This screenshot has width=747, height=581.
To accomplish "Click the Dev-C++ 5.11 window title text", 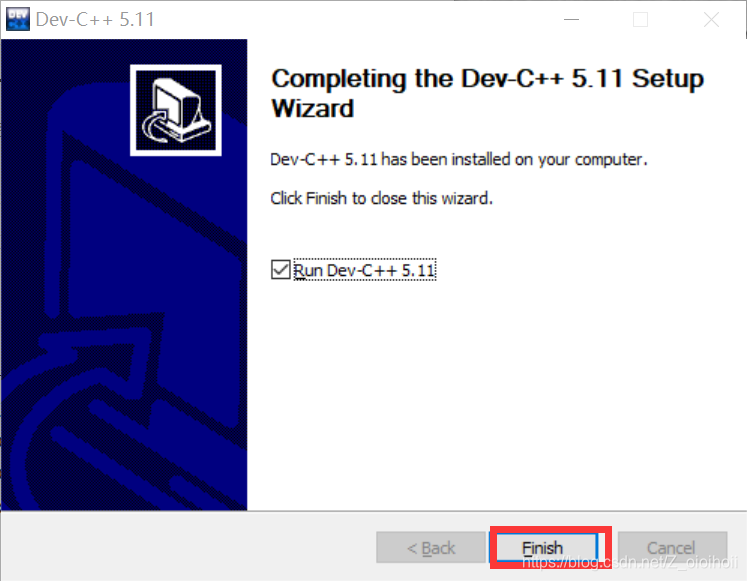I will (95, 20).
